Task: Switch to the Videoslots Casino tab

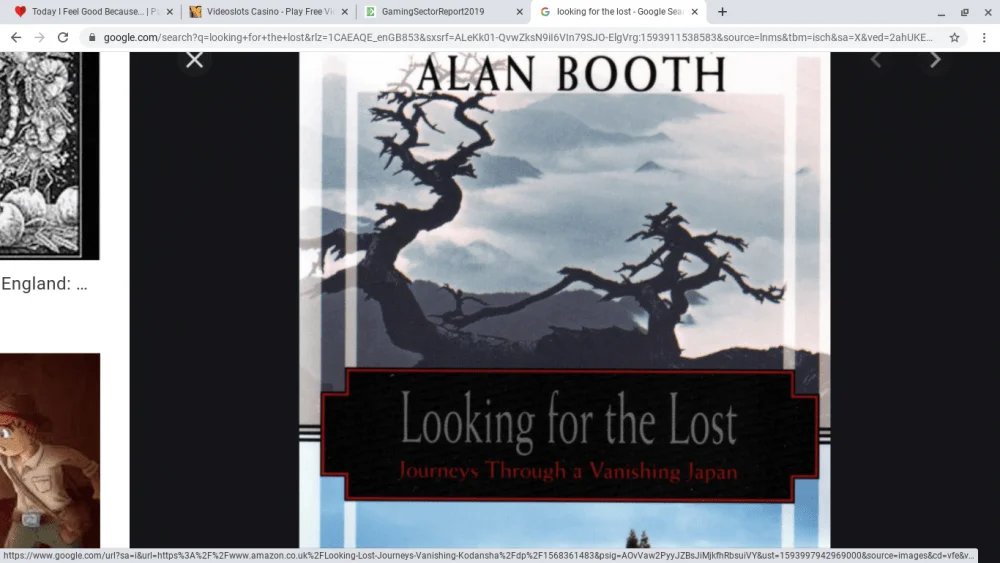Action: click(270, 11)
